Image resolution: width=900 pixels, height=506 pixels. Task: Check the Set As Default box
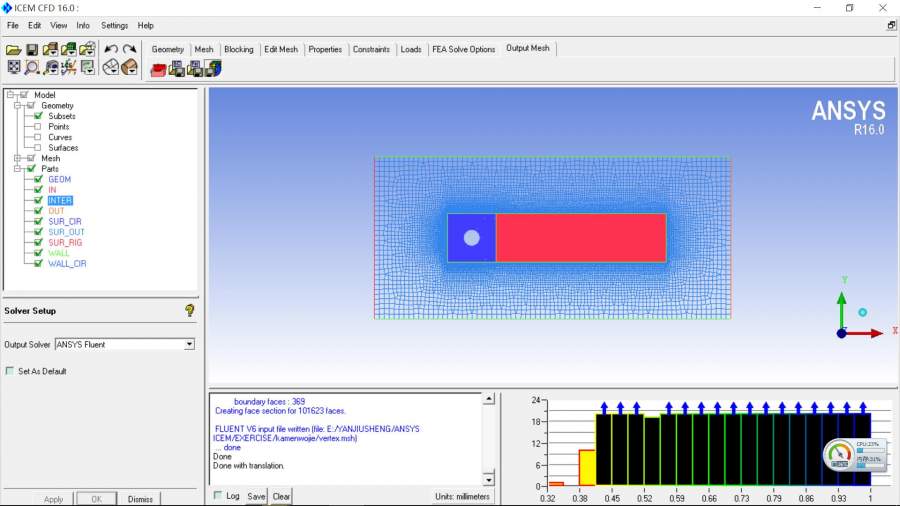pos(10,371)
